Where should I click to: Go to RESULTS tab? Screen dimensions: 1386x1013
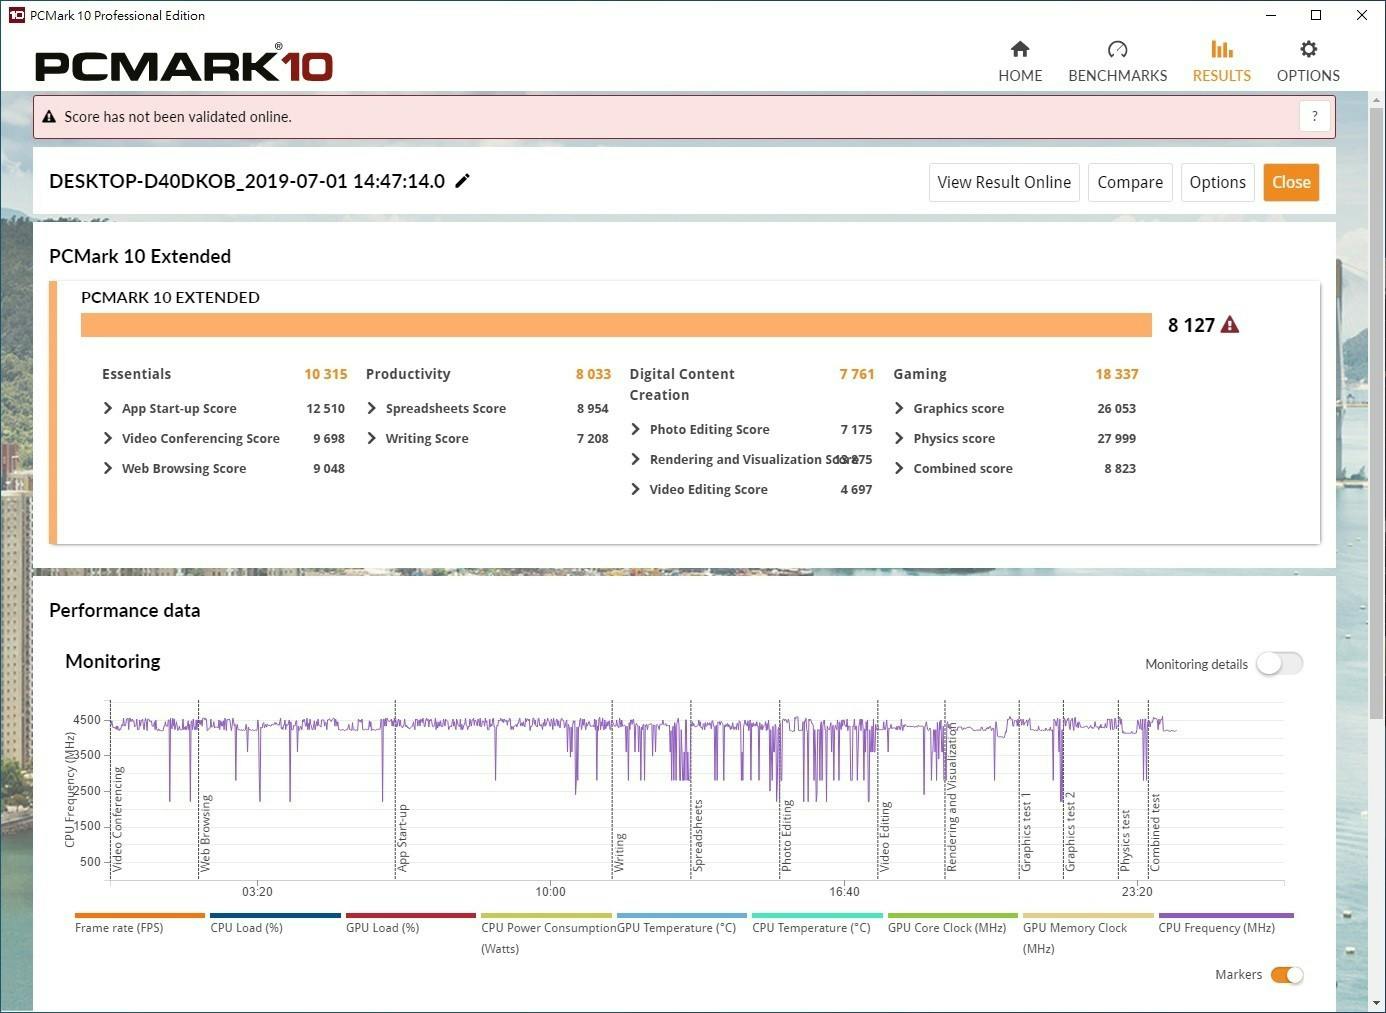[1221, 62]
